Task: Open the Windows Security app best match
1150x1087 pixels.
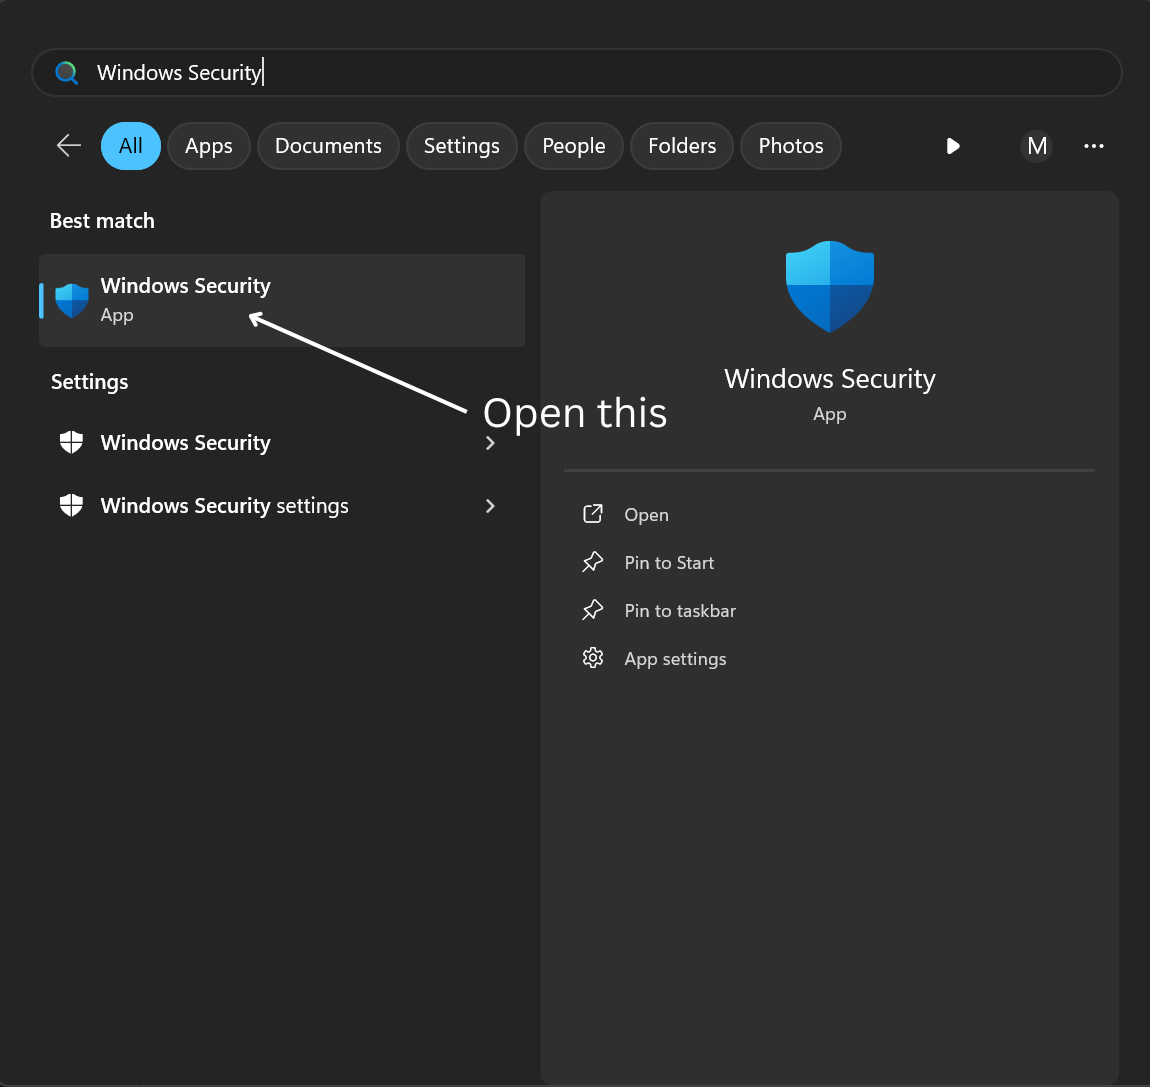Action: 185,299
